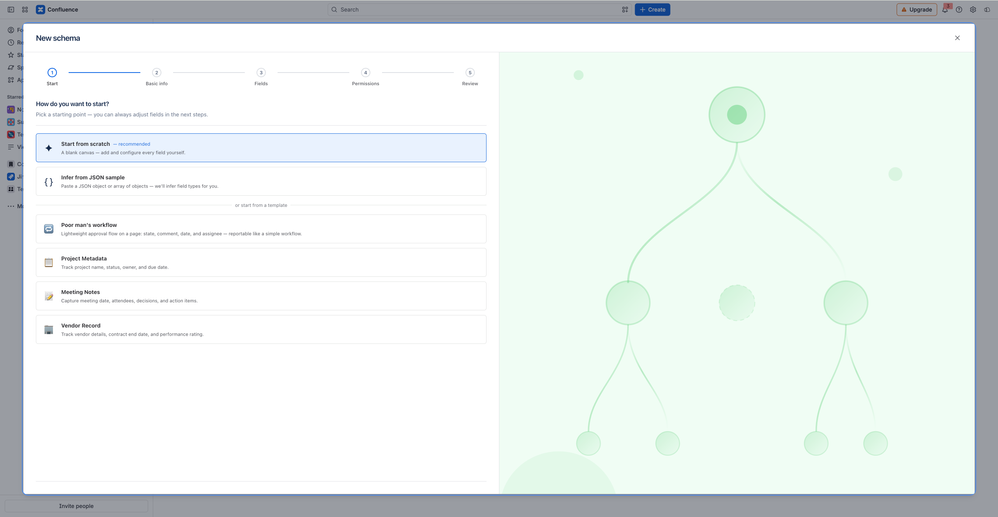Click the Recent clock icon in sidebar
The height and width of the screenshot is (517, 998).
coord(10,43)
